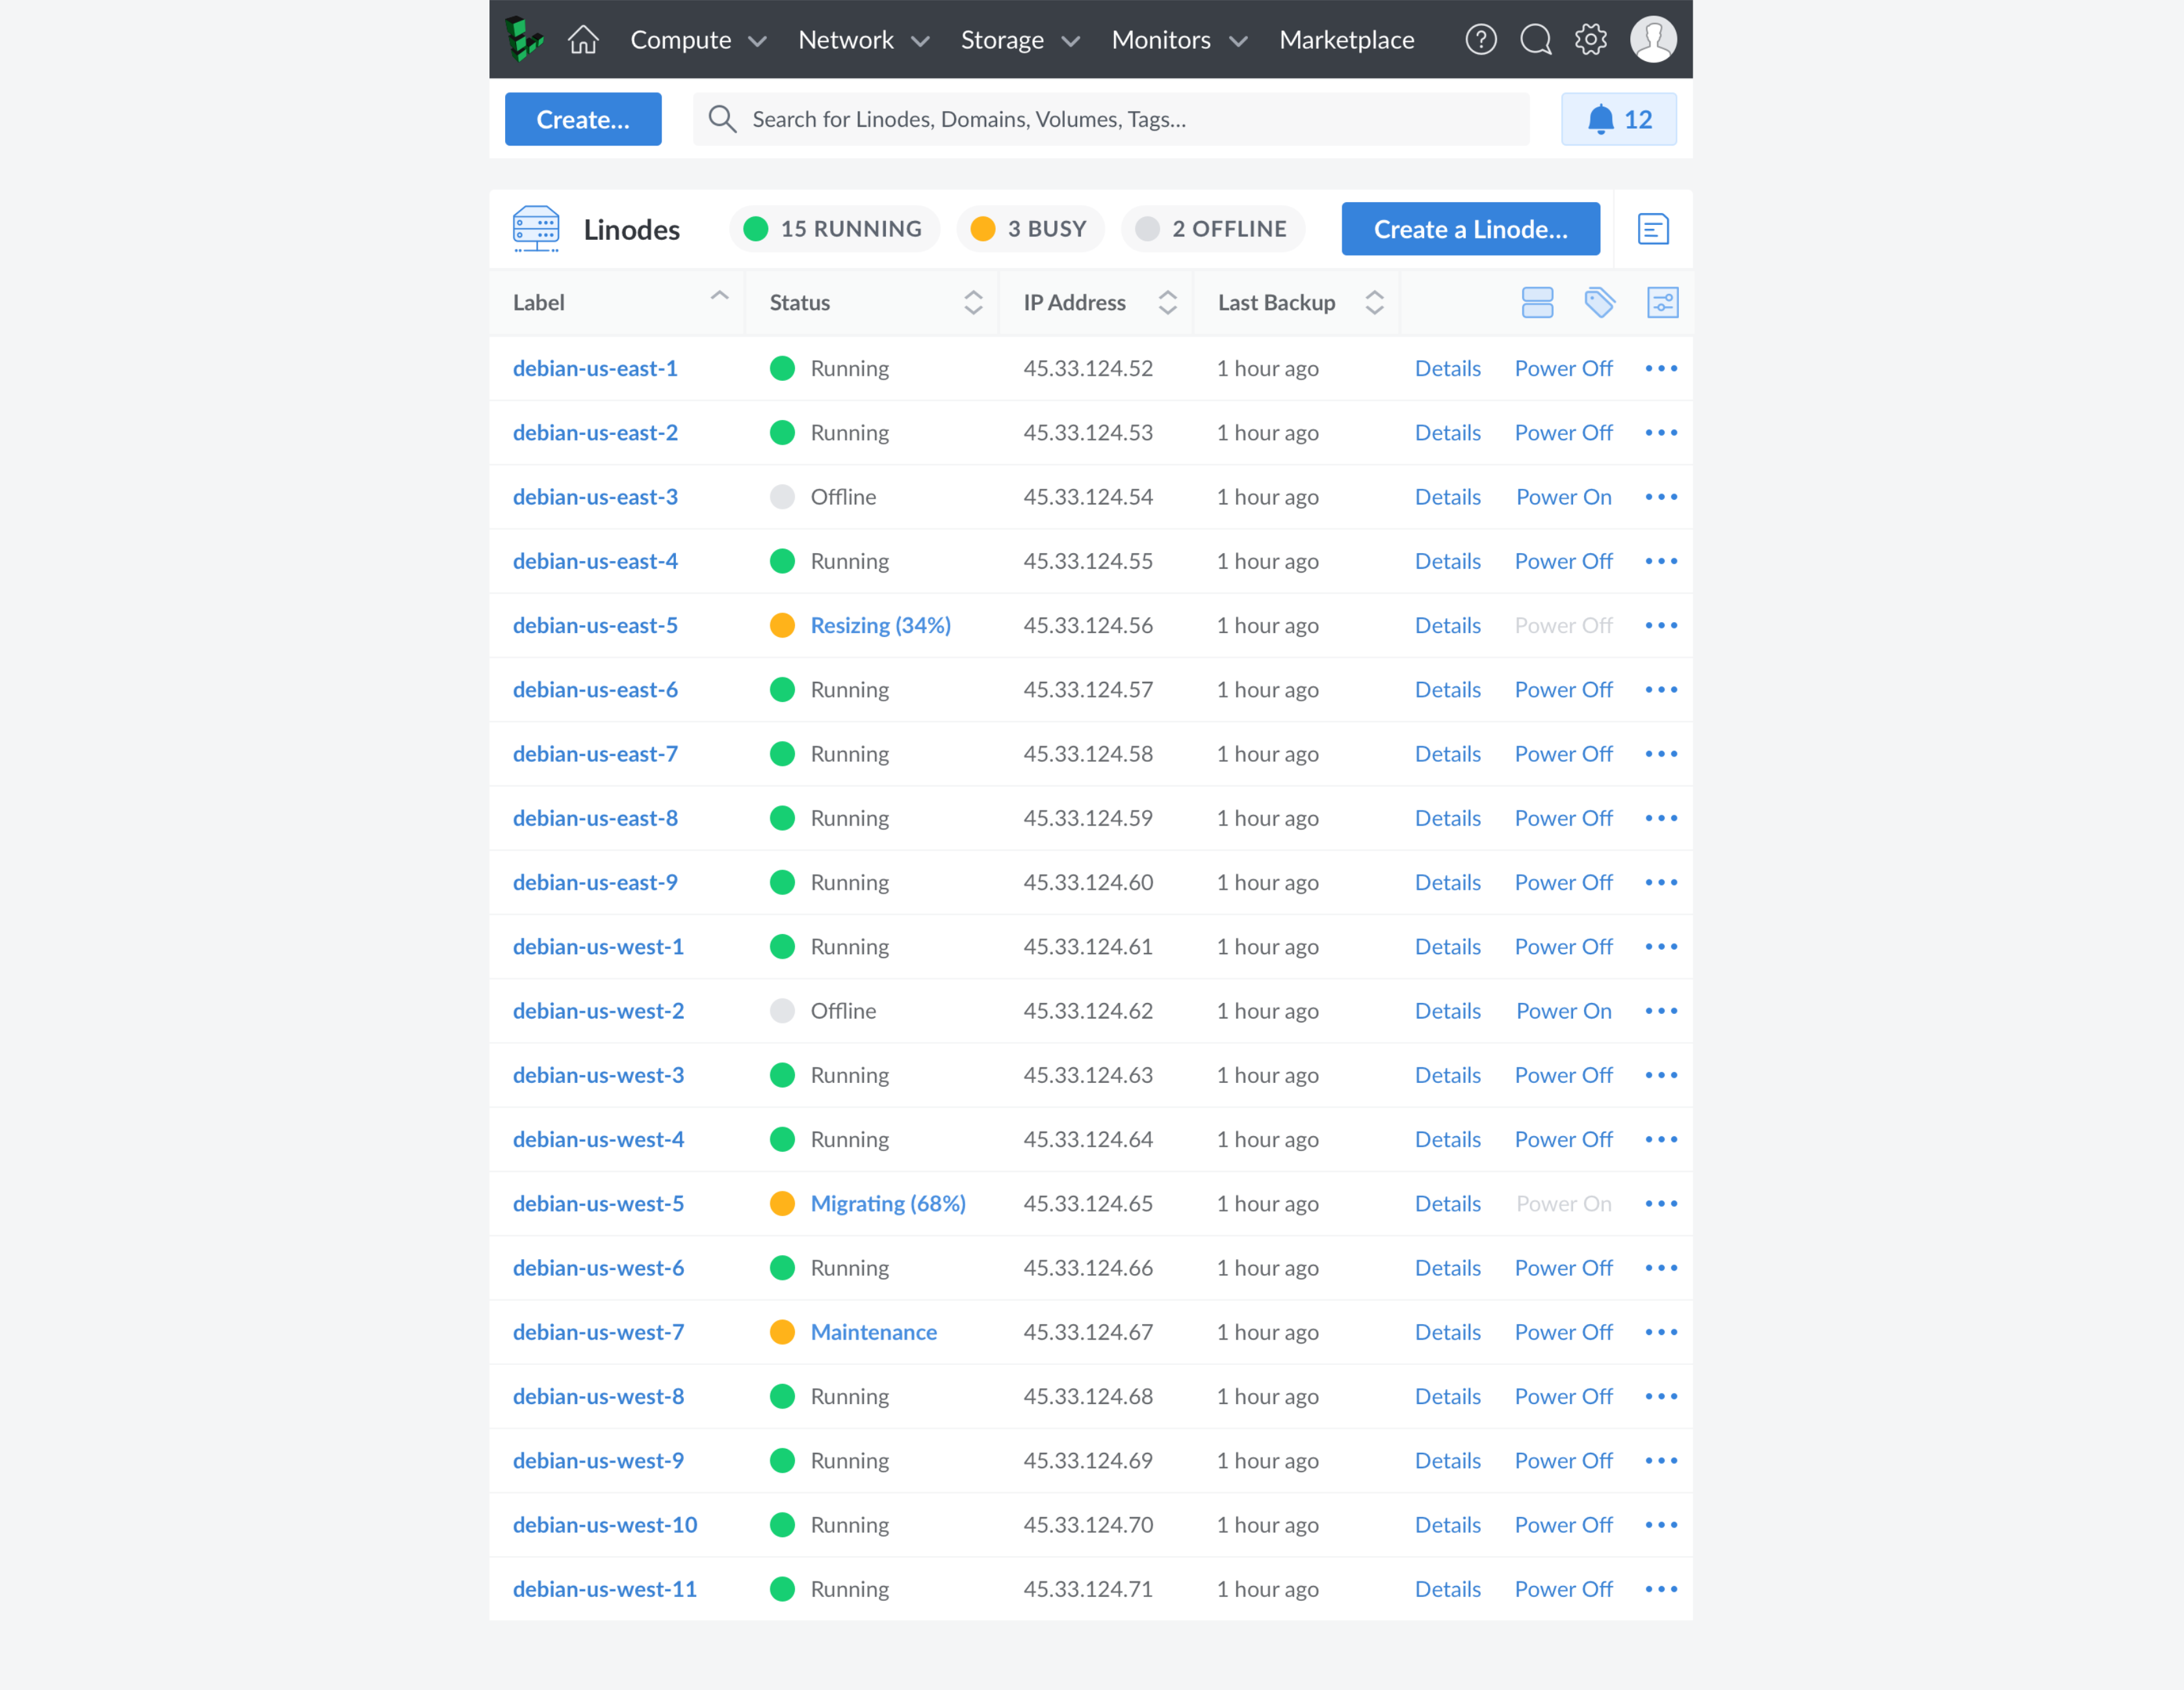Open the help question mark icon
The image size is (2184, 1690).
point(1480,39)
